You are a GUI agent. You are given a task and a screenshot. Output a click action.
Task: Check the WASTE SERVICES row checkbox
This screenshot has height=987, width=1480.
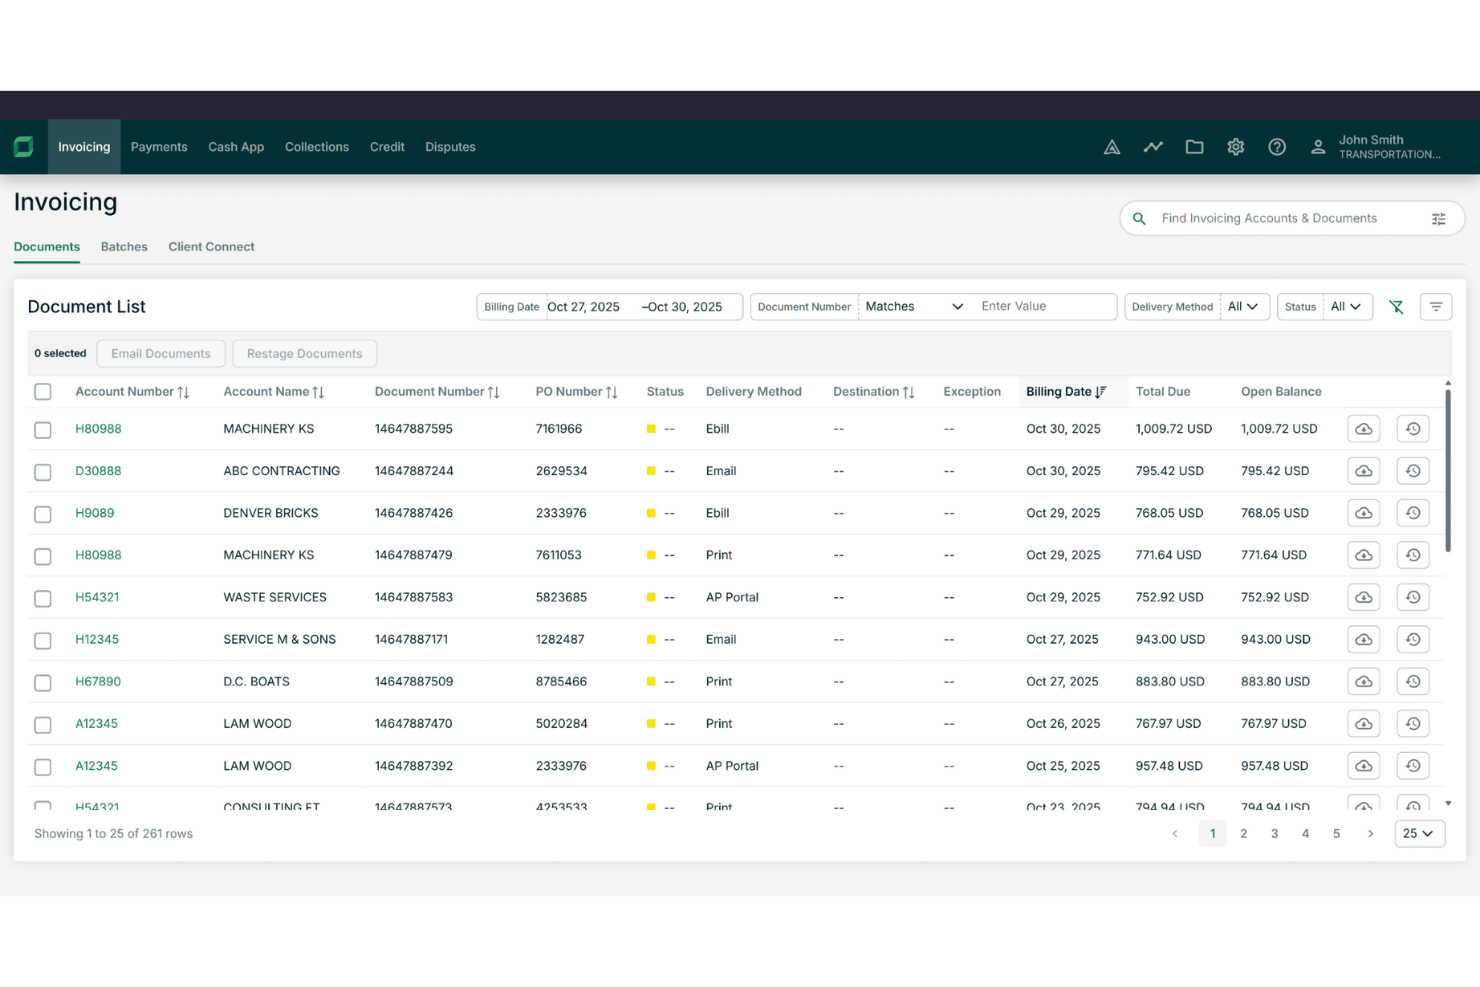click(43, 598)
